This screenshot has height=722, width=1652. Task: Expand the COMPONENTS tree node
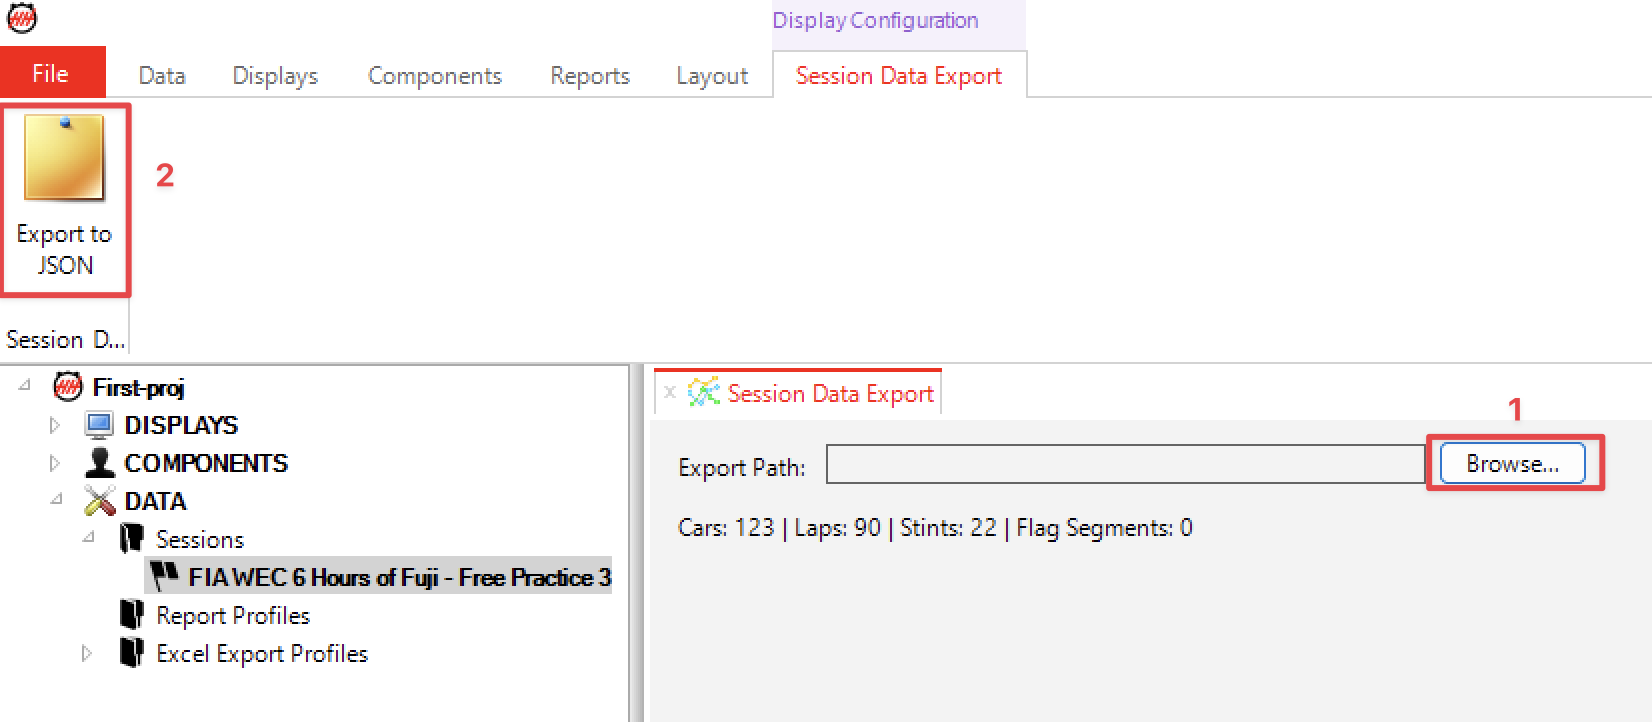click(55, 463)
